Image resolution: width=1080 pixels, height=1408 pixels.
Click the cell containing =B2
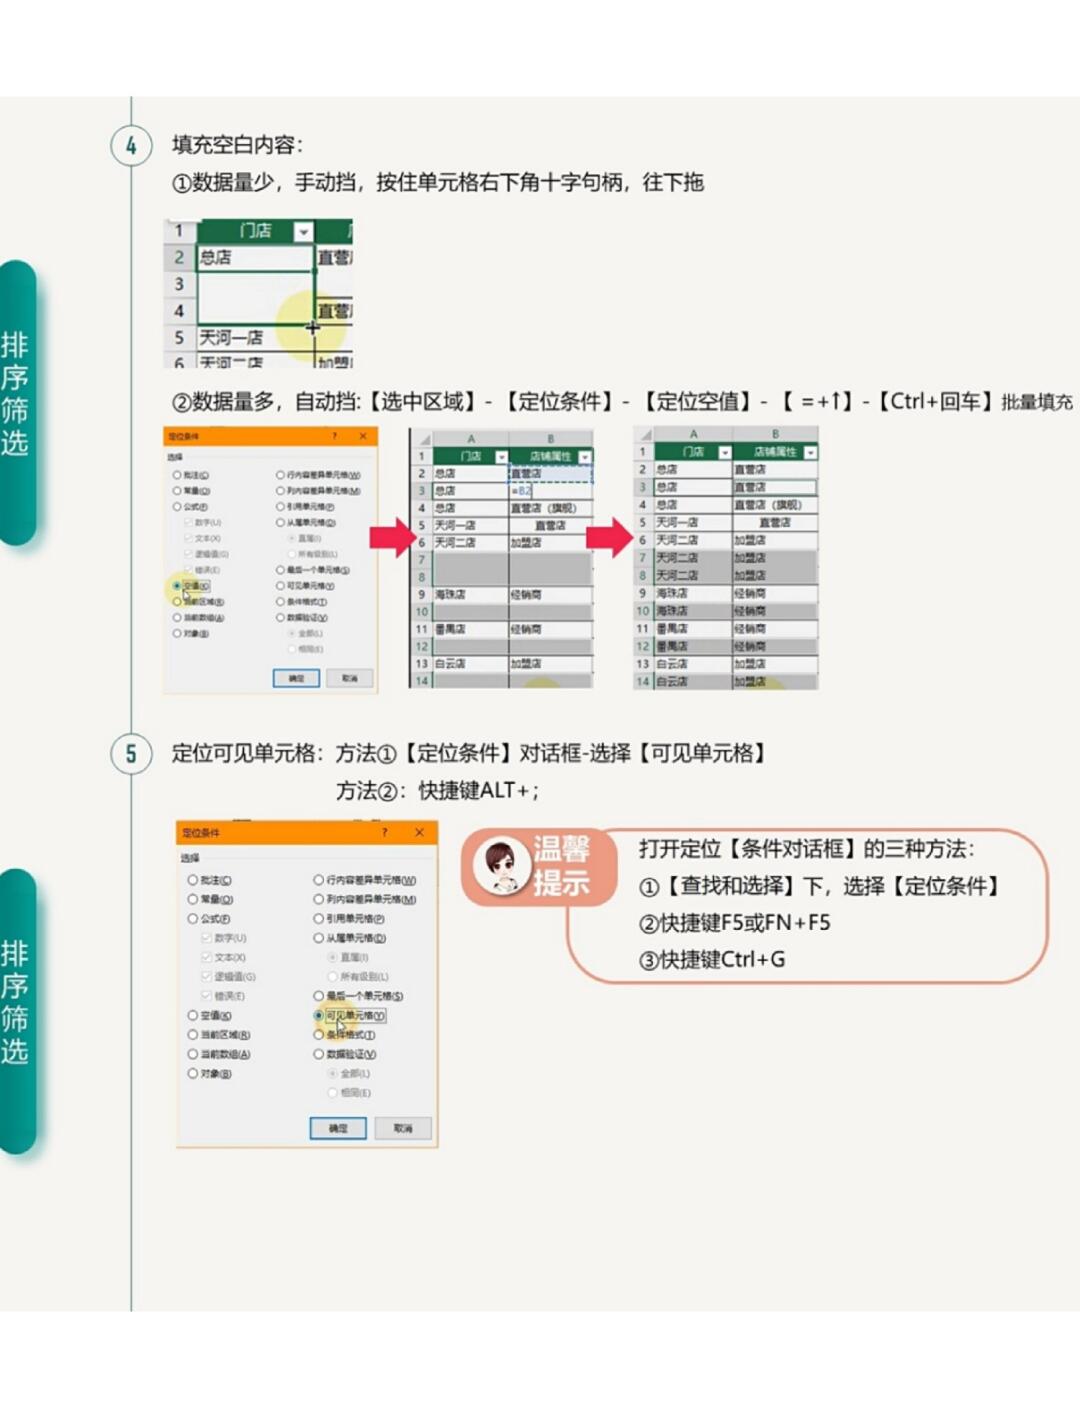point(550,490)
